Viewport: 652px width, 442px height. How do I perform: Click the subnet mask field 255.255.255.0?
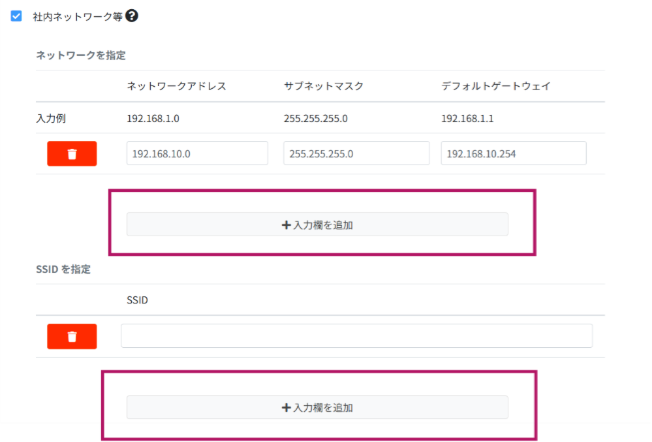[x=354, y=154]
